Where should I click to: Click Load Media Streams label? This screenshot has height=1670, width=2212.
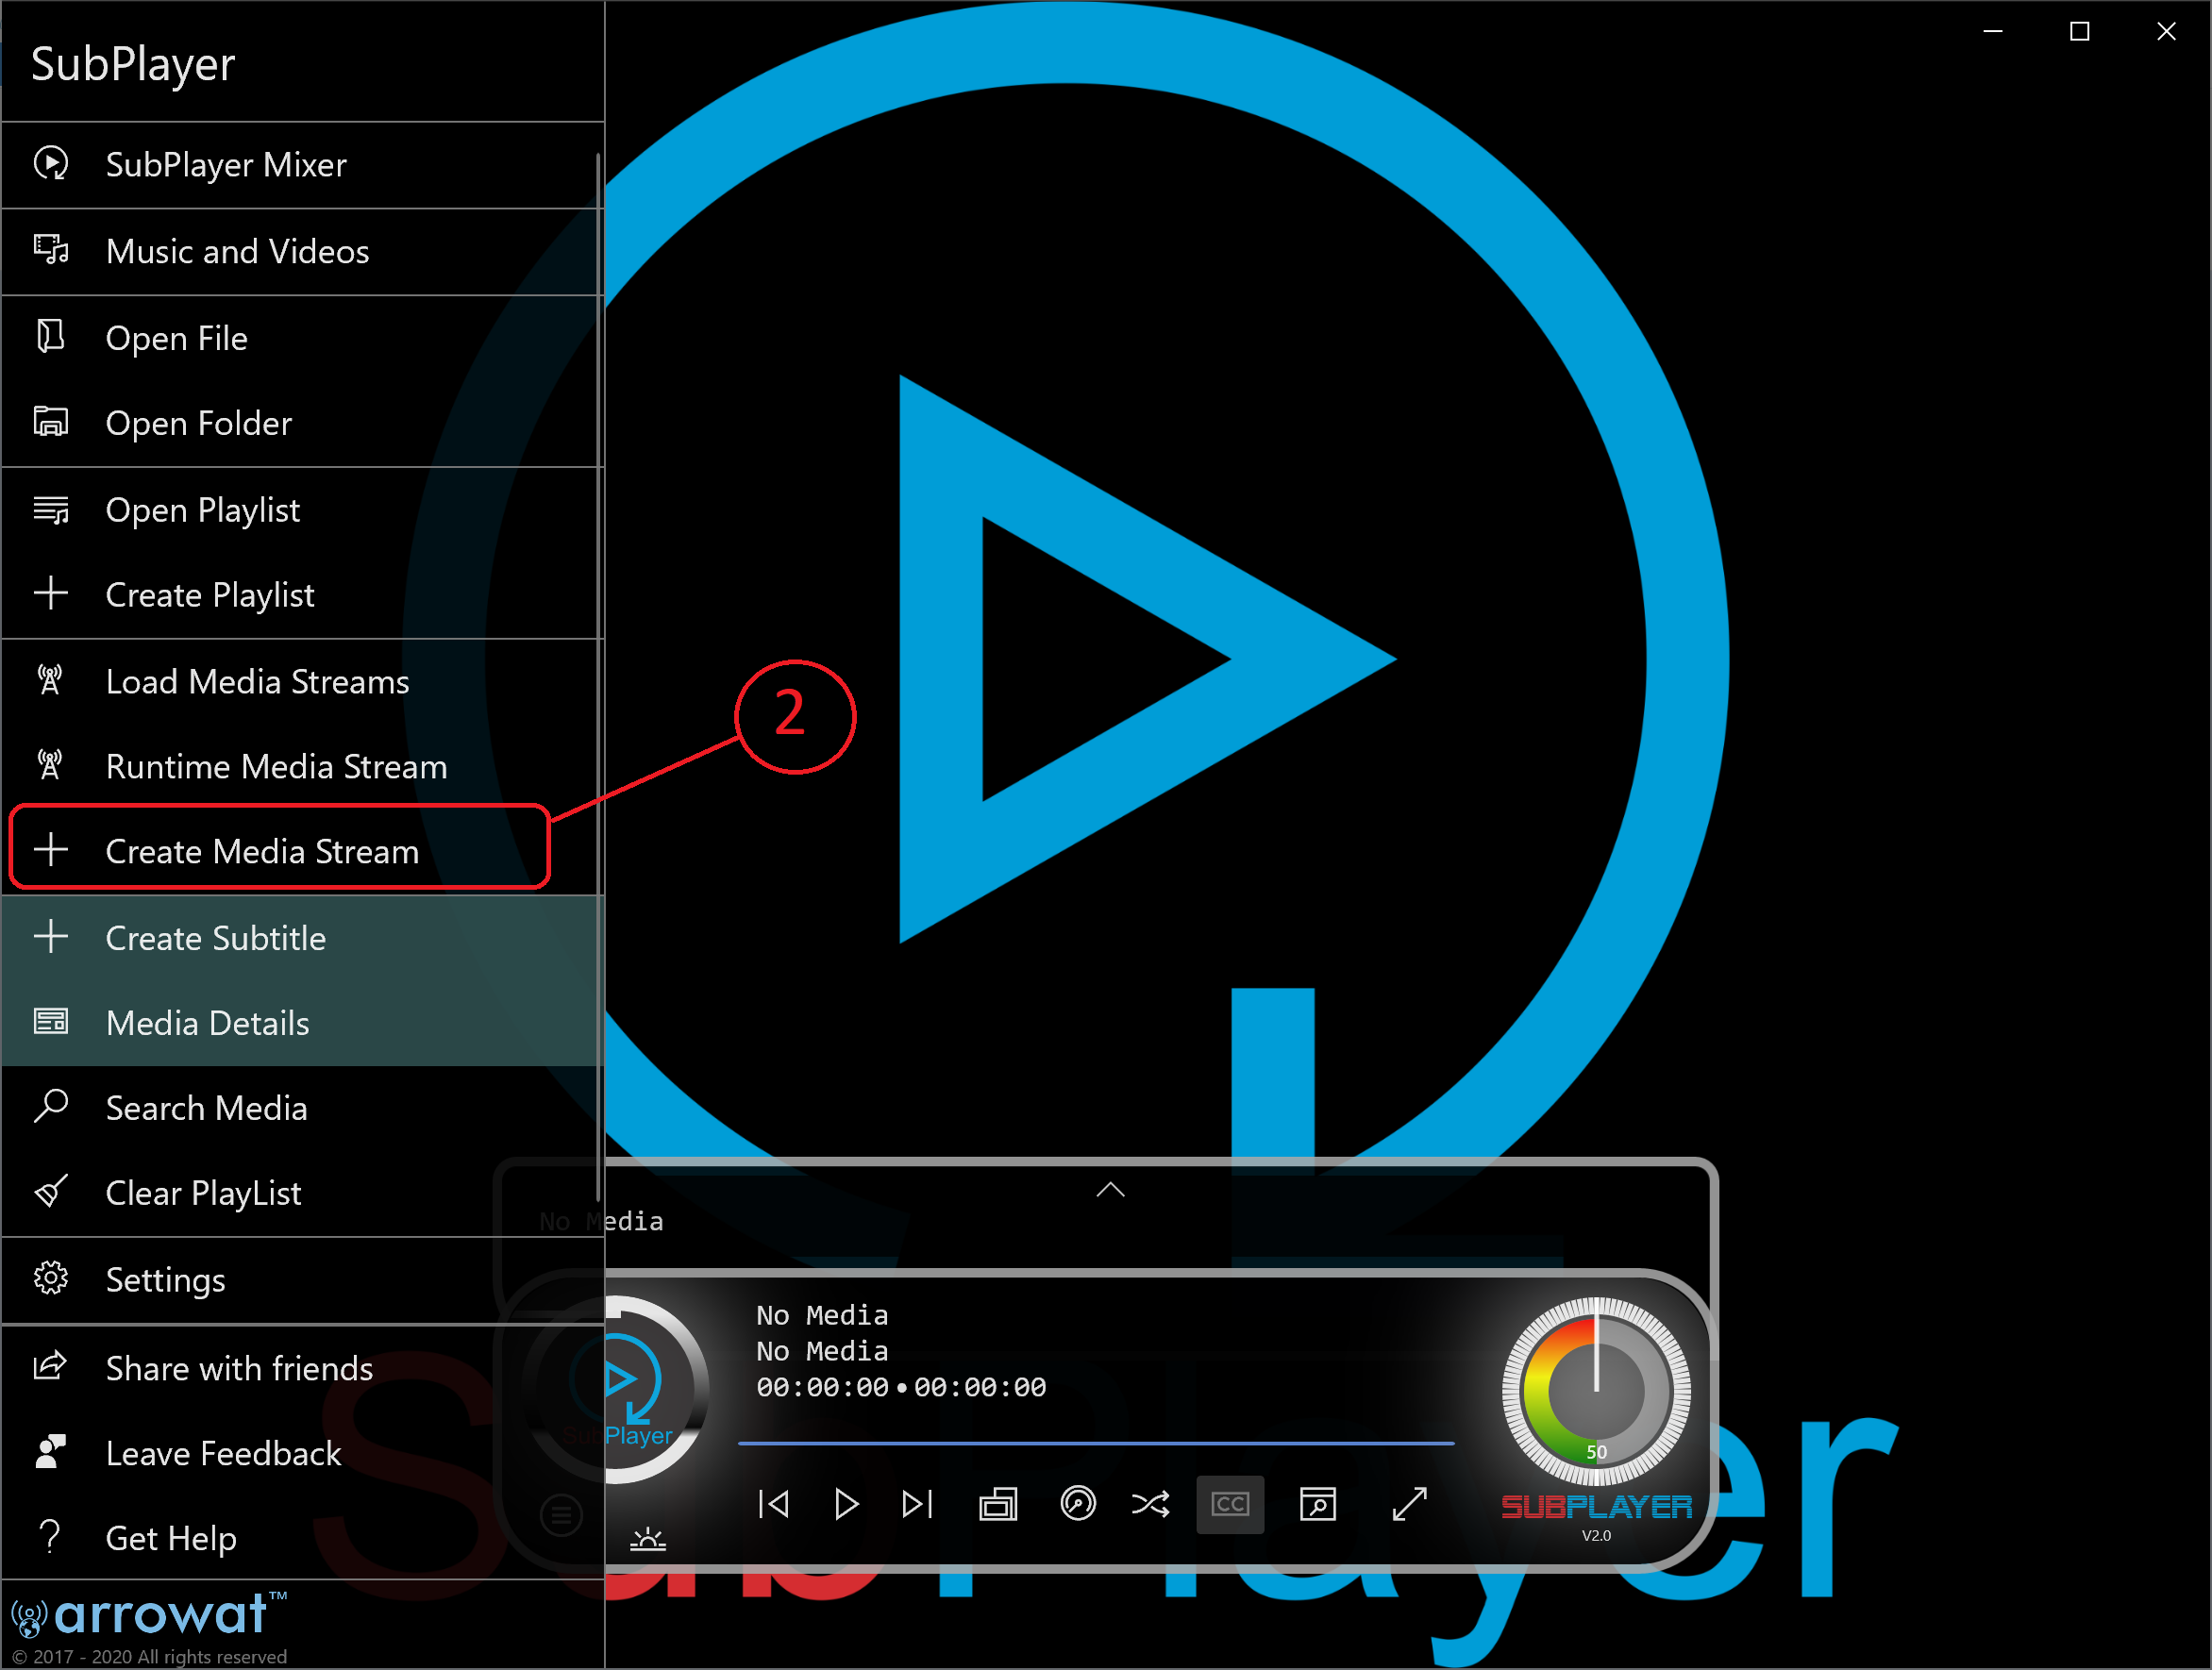point(257,682)
